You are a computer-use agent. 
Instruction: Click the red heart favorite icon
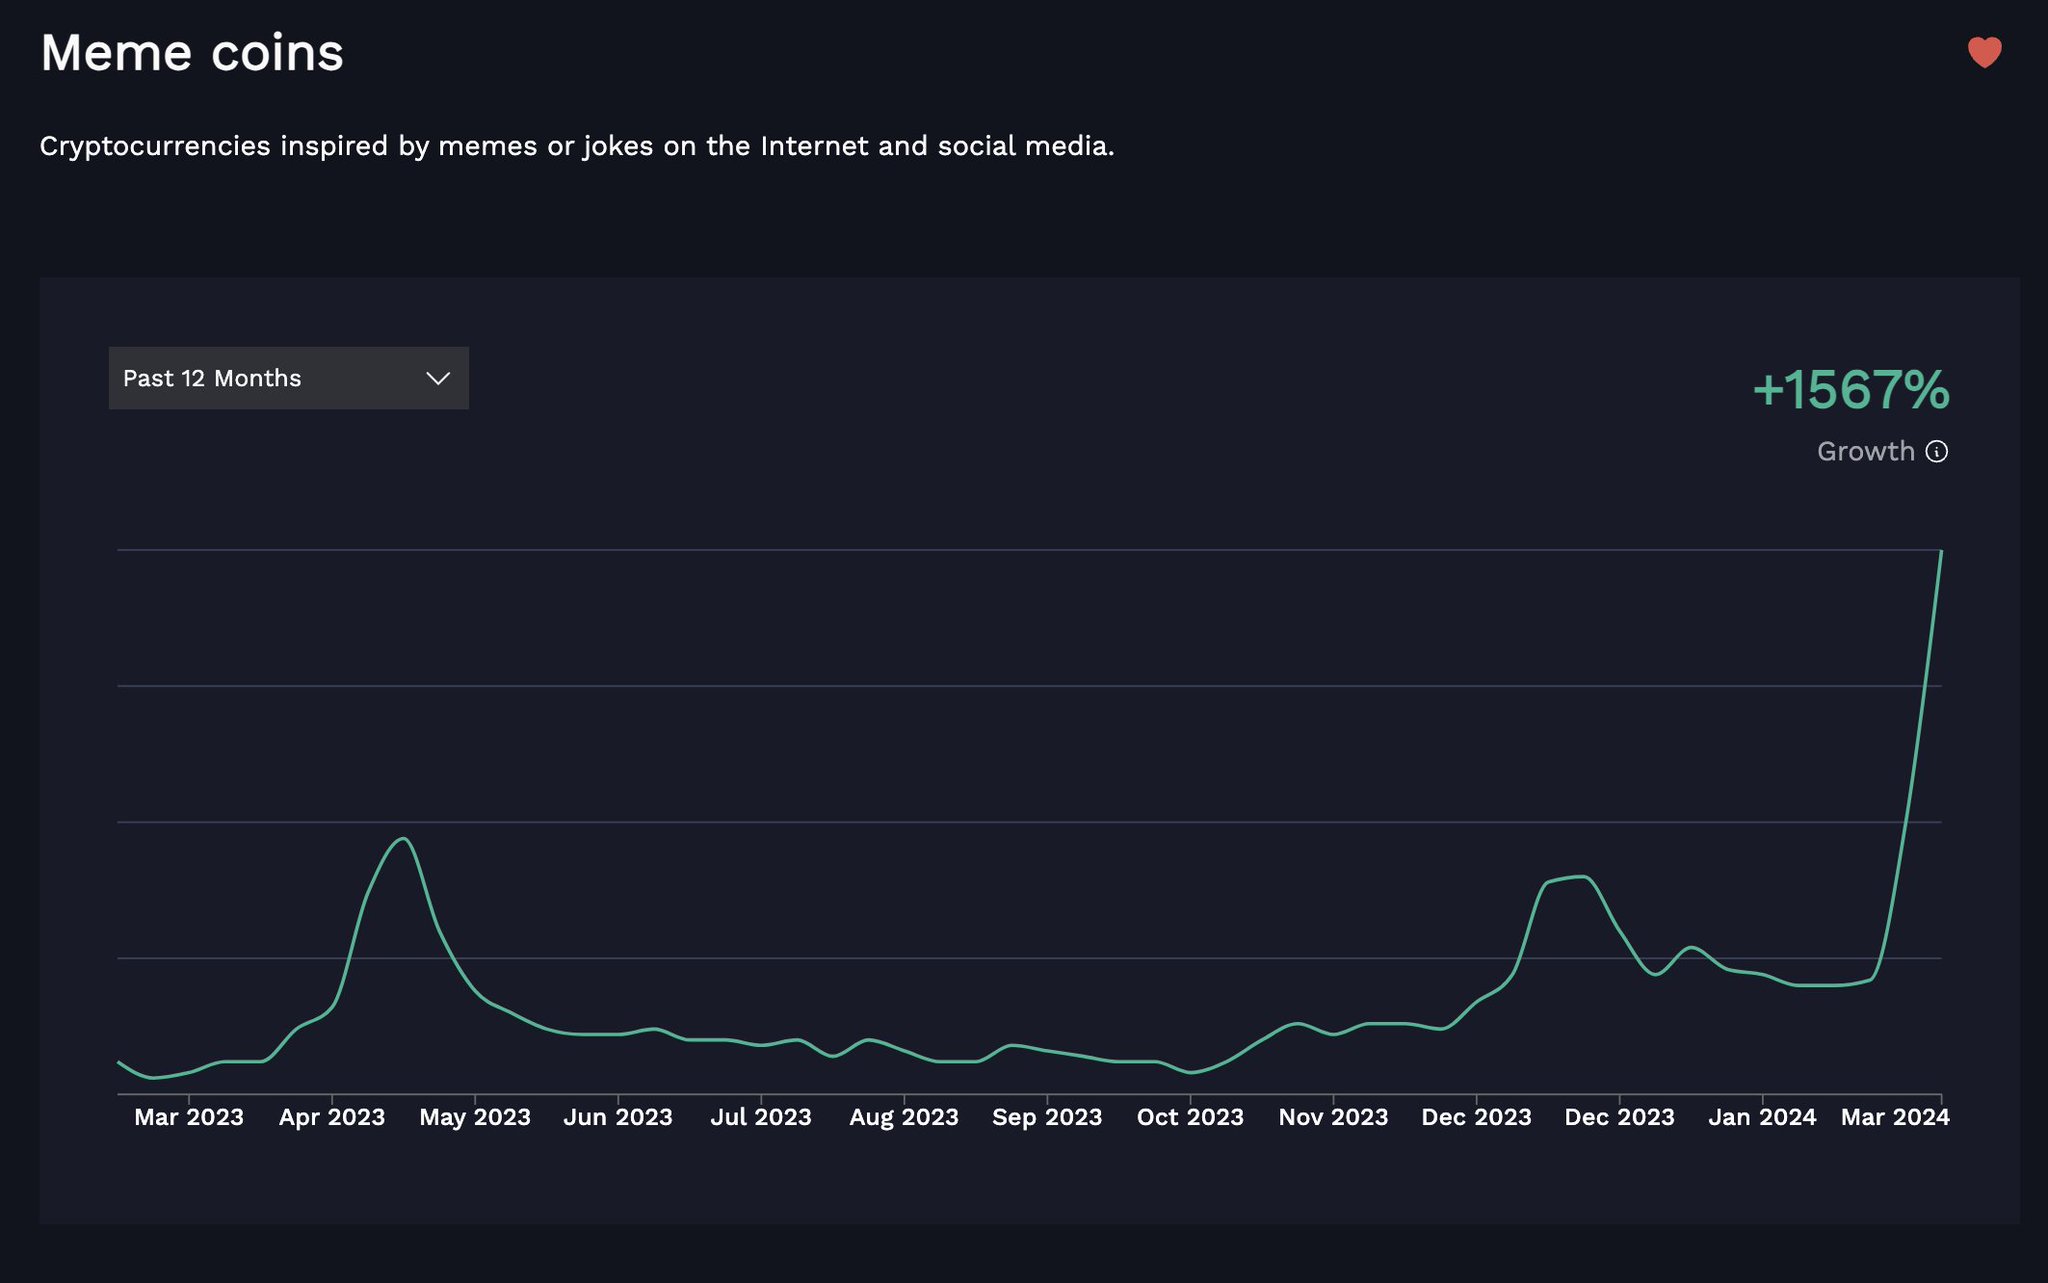[1984, 52]
